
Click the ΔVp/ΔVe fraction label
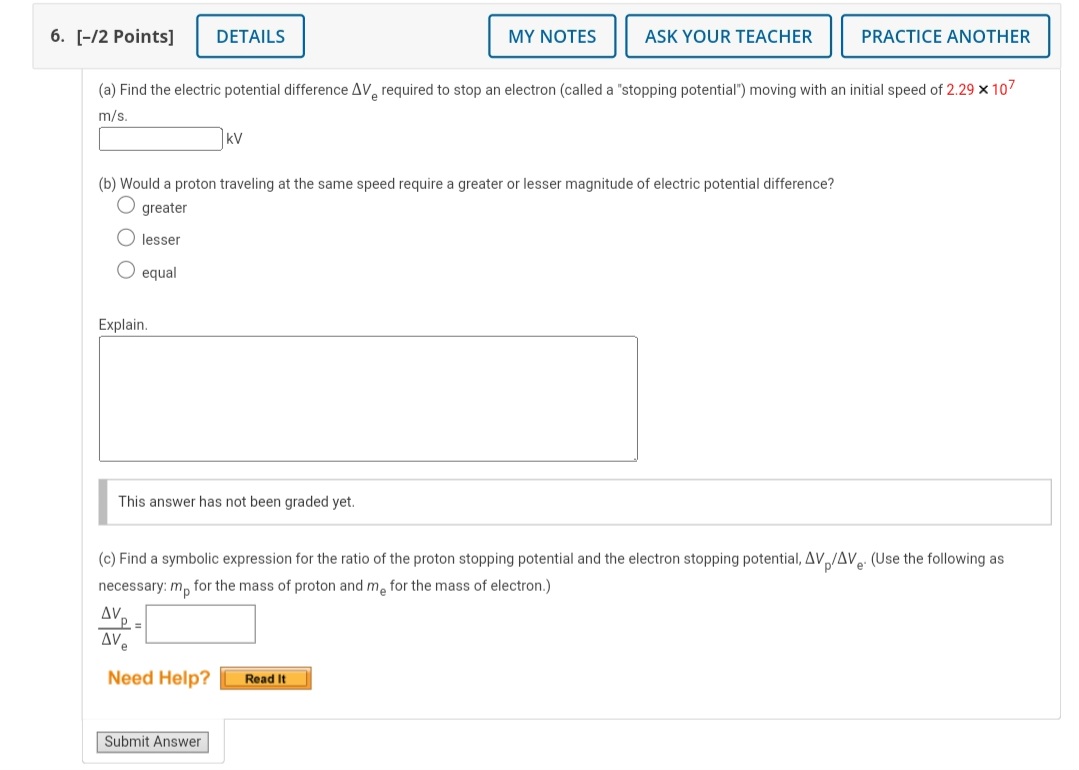[x=113, y=623]
